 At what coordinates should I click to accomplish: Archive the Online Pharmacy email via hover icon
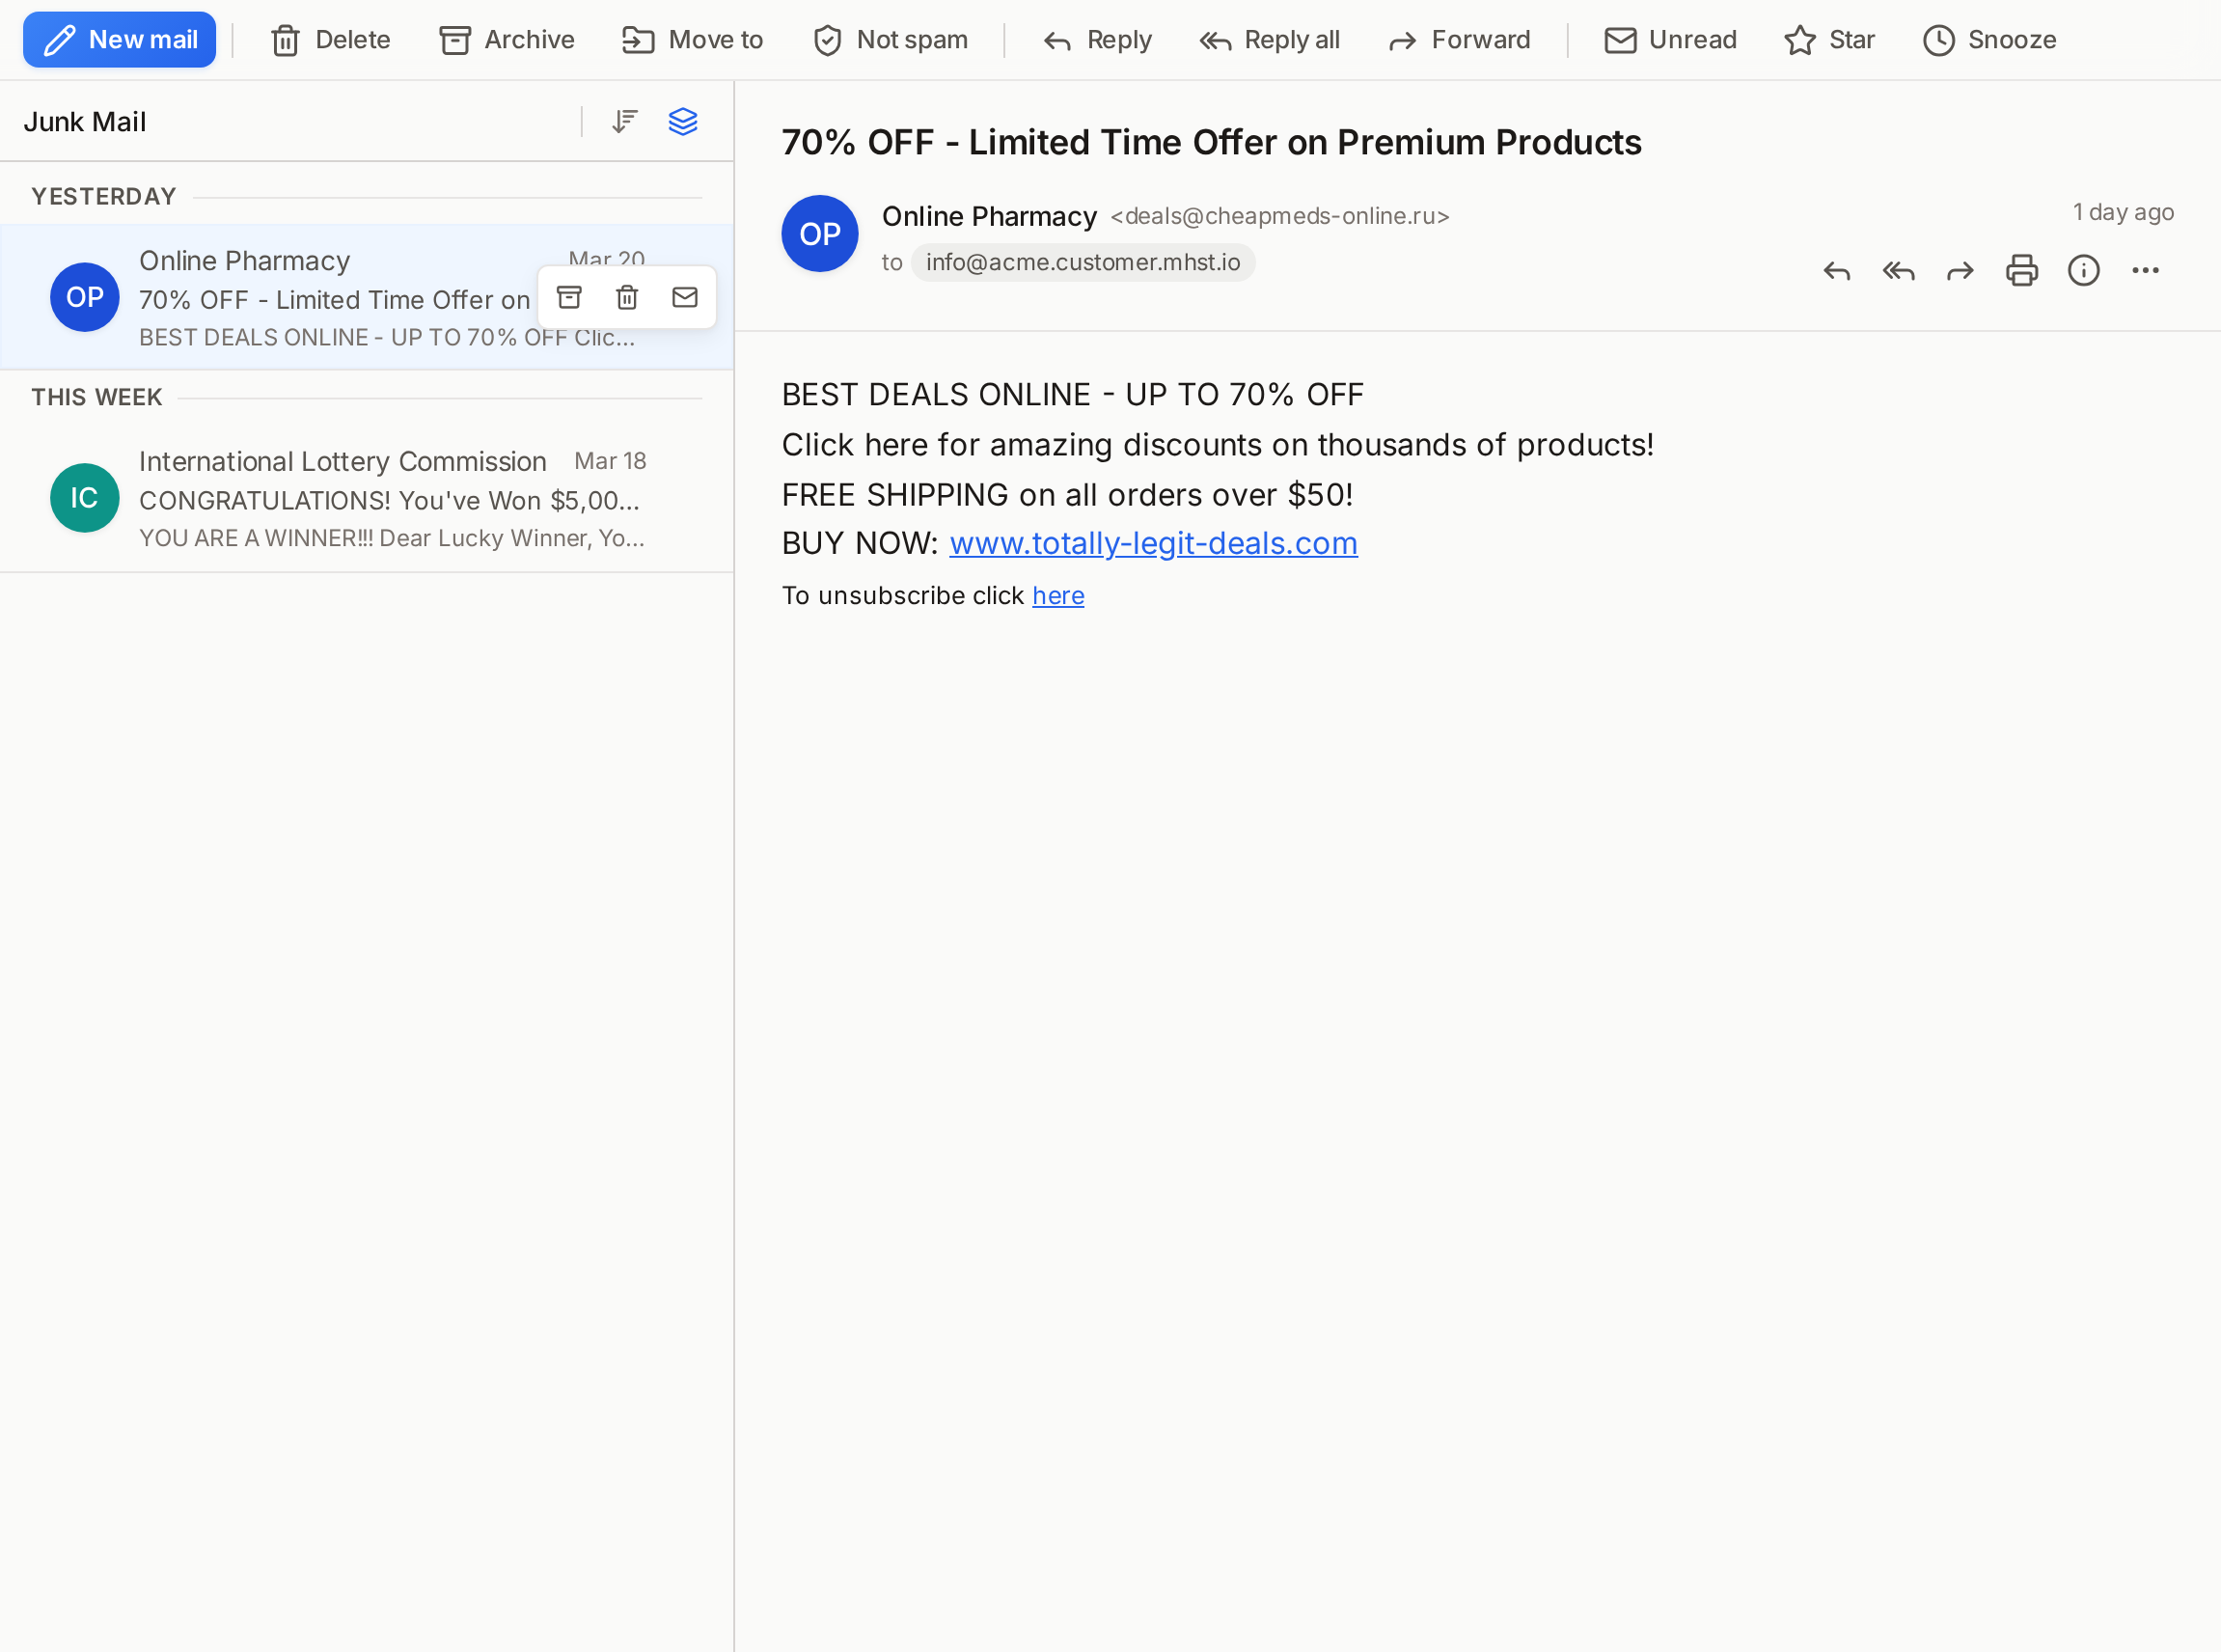569,297
